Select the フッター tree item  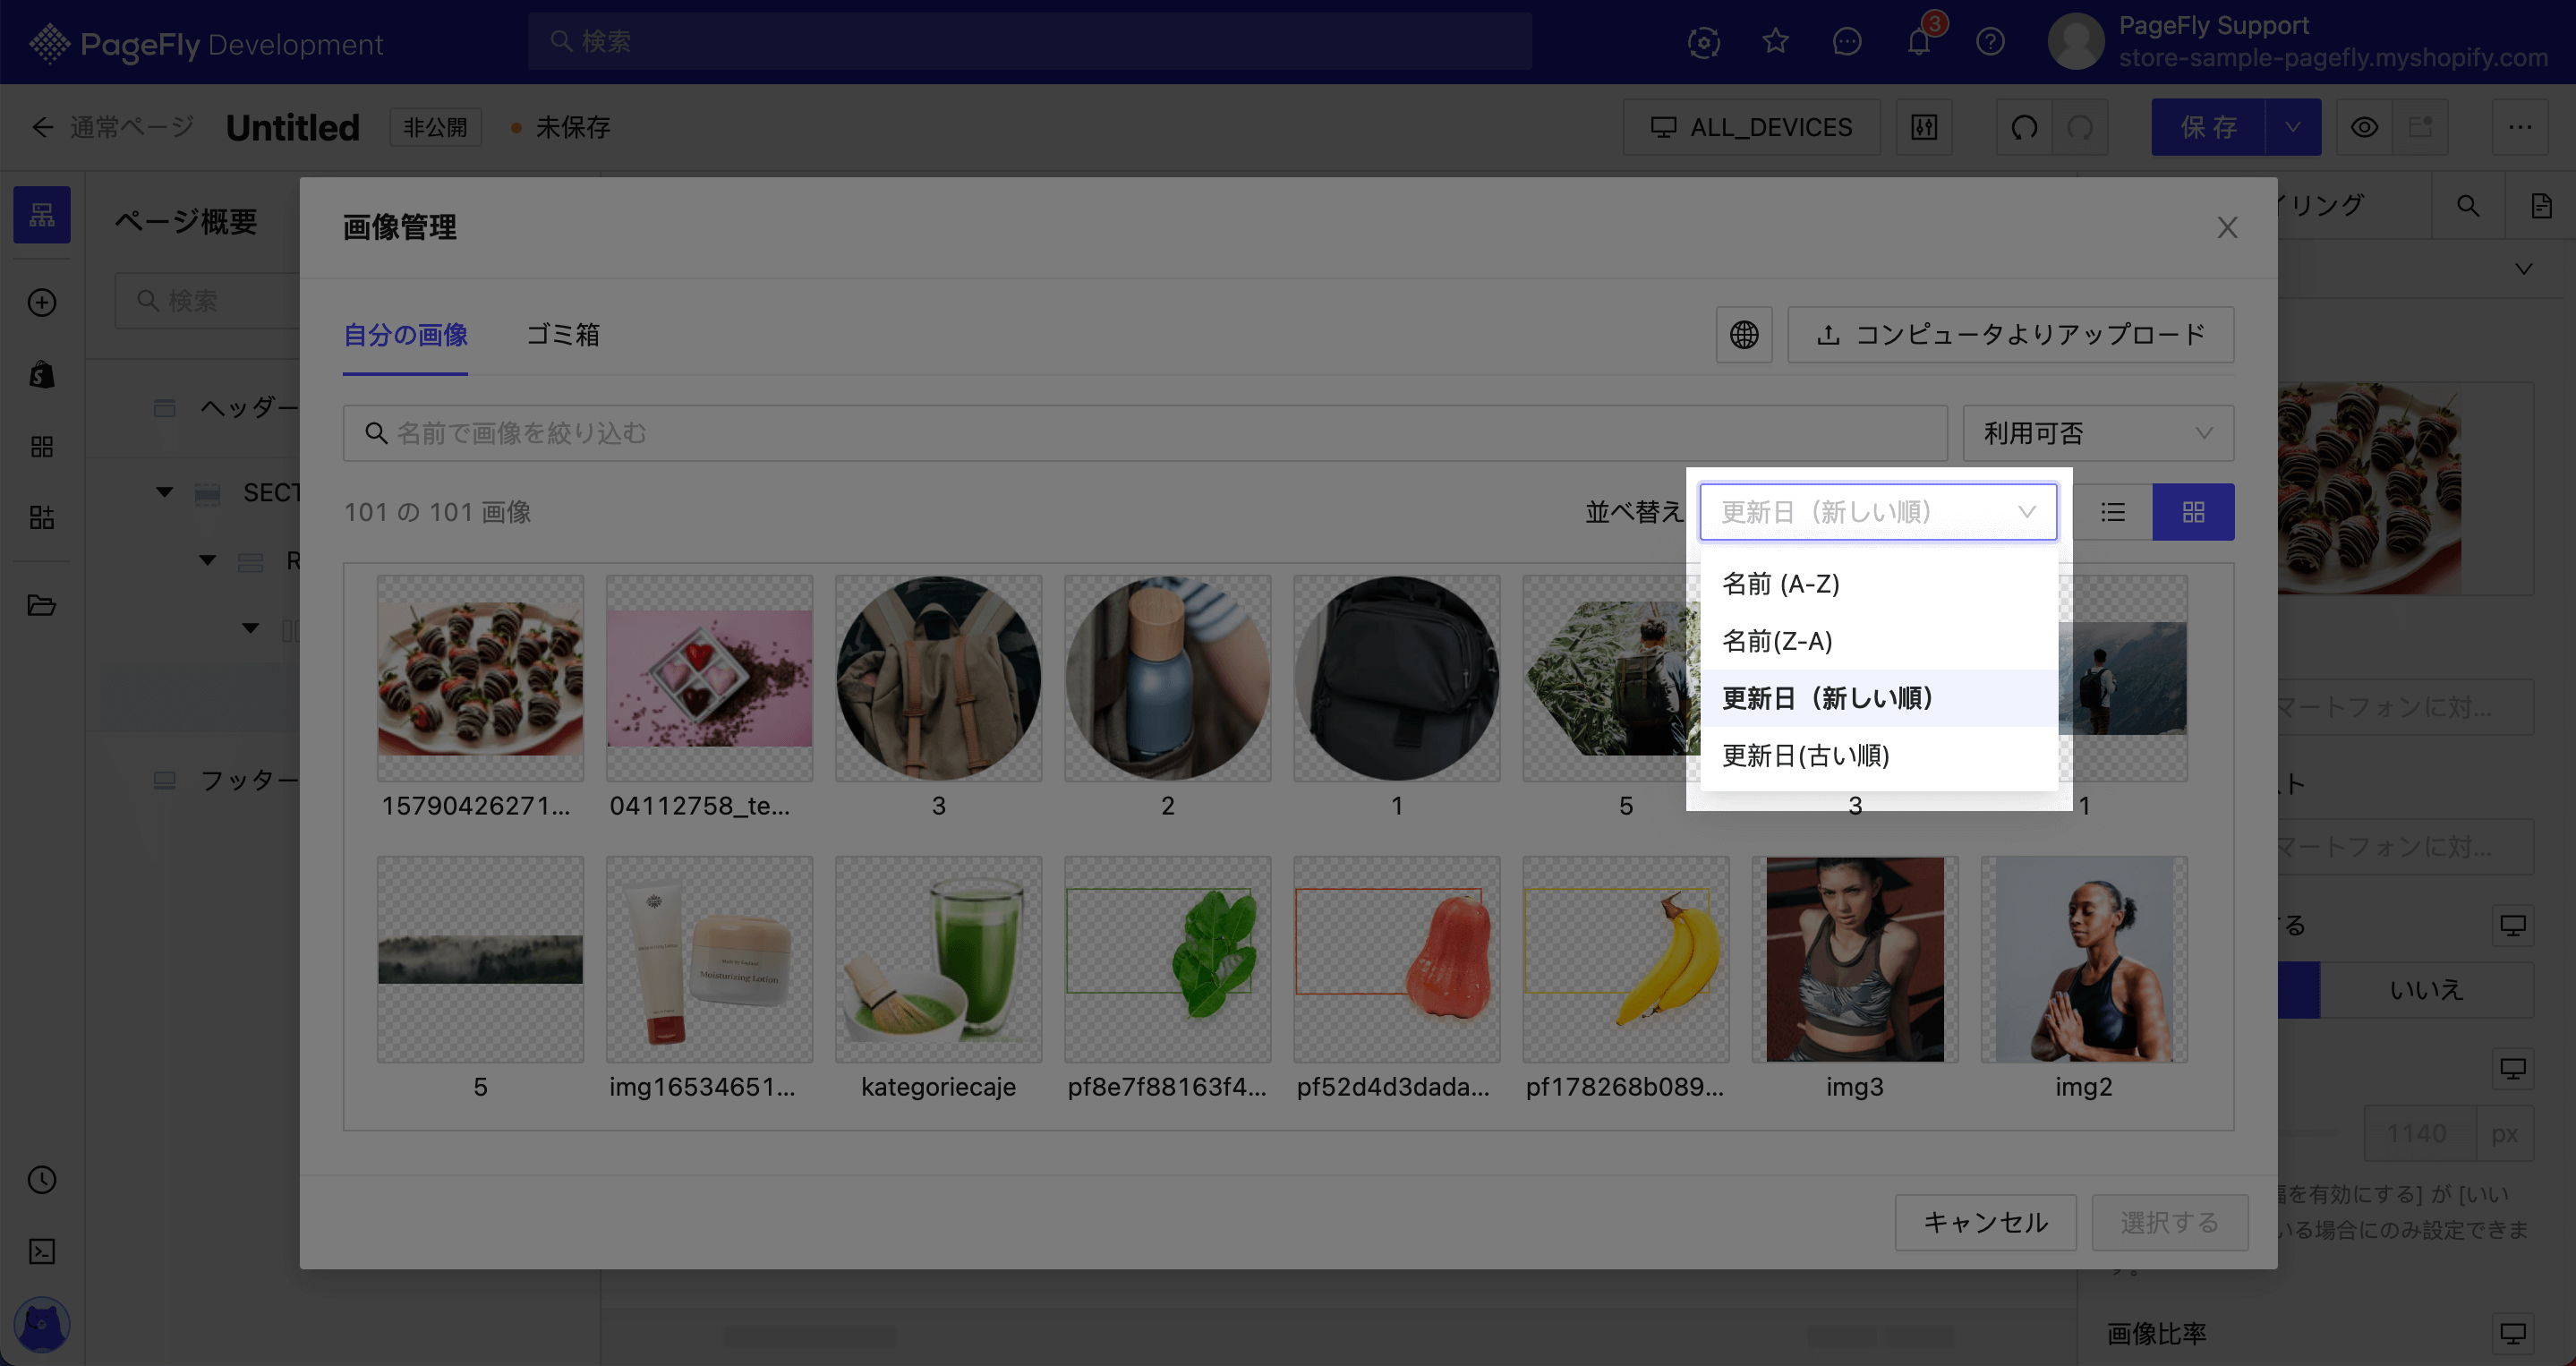249,780
